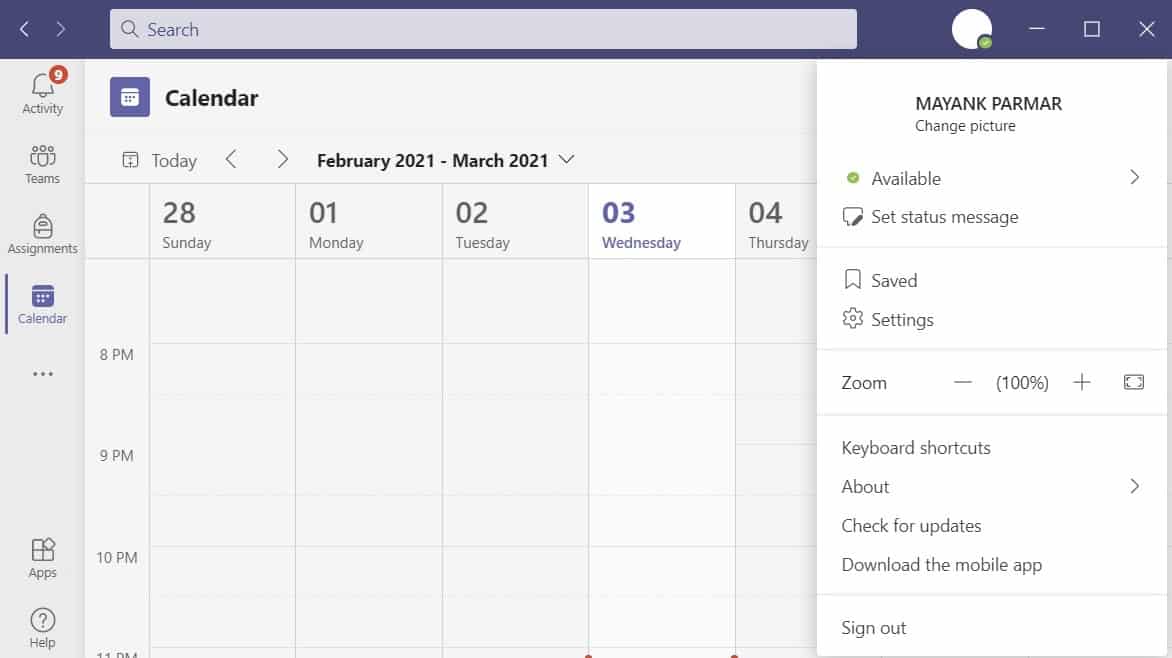Click Change picture link
Screen dimensions: 1172x658
coord(965,126)
